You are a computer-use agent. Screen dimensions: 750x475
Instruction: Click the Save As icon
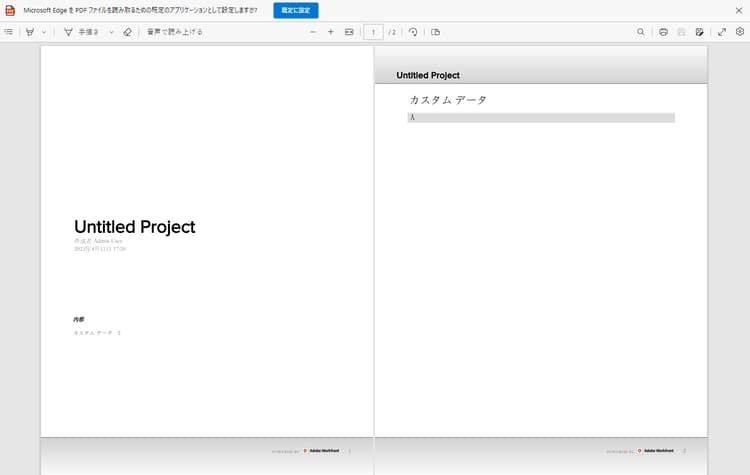699,32
